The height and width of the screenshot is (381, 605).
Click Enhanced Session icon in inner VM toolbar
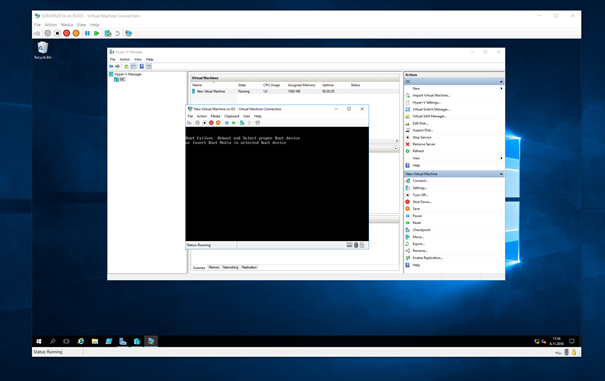pos(258,123)
